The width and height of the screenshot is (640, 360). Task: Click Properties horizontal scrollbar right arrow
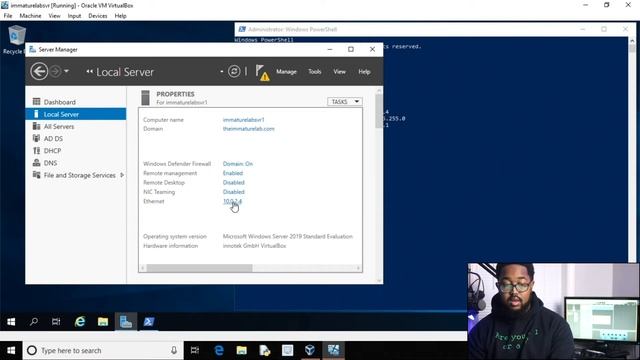pos(358,268)
